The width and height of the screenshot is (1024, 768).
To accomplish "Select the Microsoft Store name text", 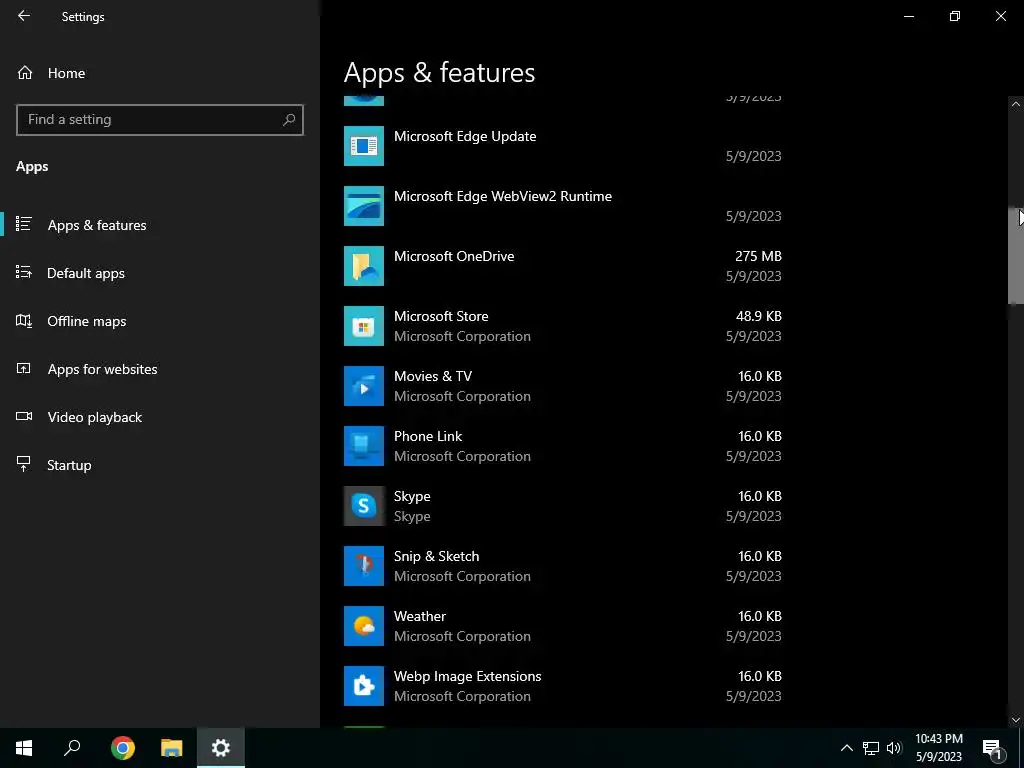I will (x=441, y=316).
